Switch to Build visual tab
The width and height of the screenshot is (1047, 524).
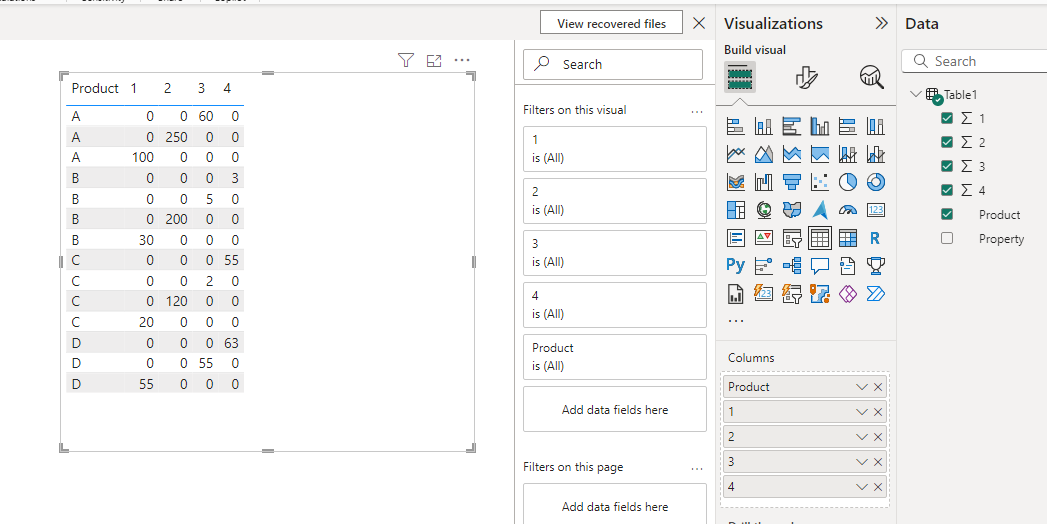(740, 77)
